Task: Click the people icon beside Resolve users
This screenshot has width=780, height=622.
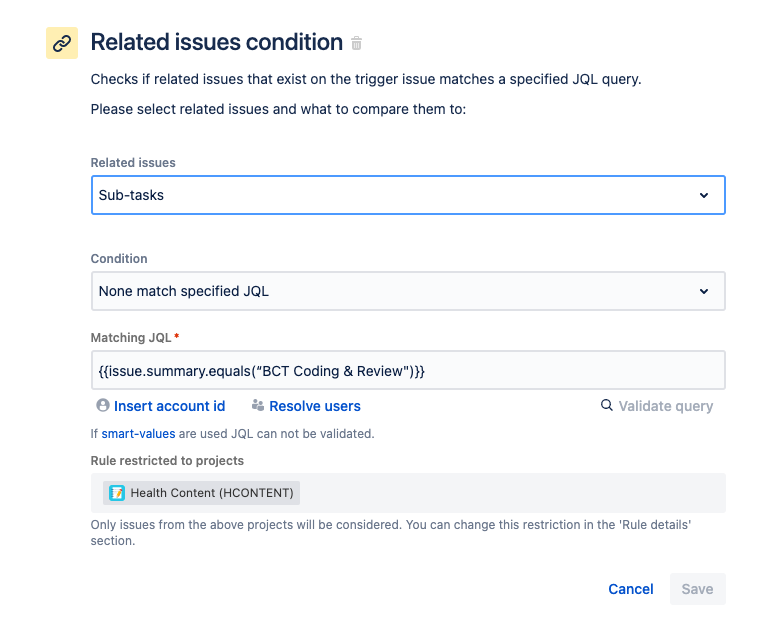Action: point(258,406)
